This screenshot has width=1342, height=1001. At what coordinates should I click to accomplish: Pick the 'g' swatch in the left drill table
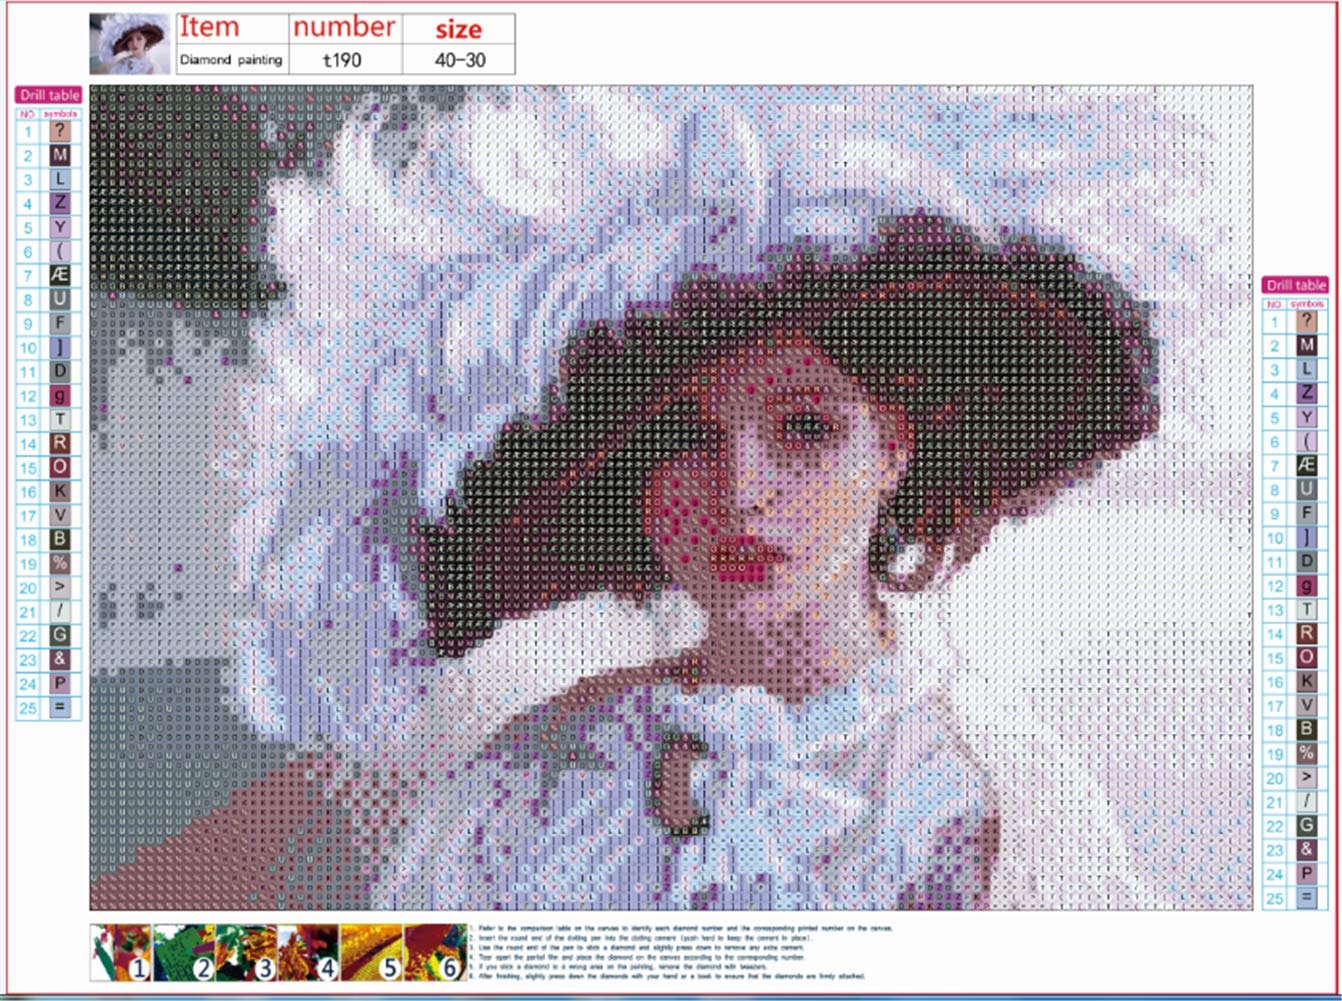pyautogui.click(x=61, y=395)
